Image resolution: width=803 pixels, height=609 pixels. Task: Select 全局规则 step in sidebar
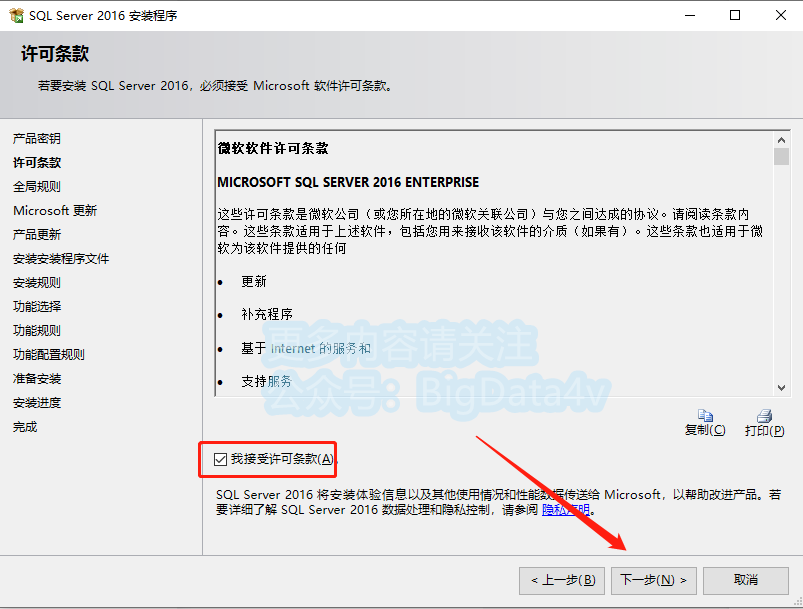pos(37,186)
